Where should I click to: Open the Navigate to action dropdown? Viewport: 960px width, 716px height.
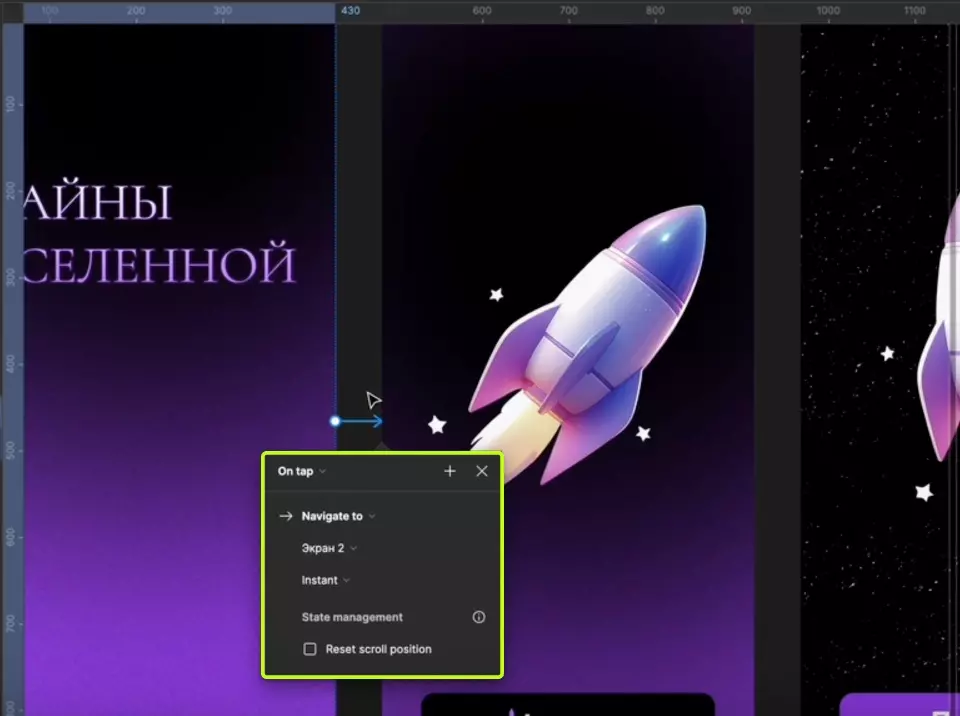338,516
